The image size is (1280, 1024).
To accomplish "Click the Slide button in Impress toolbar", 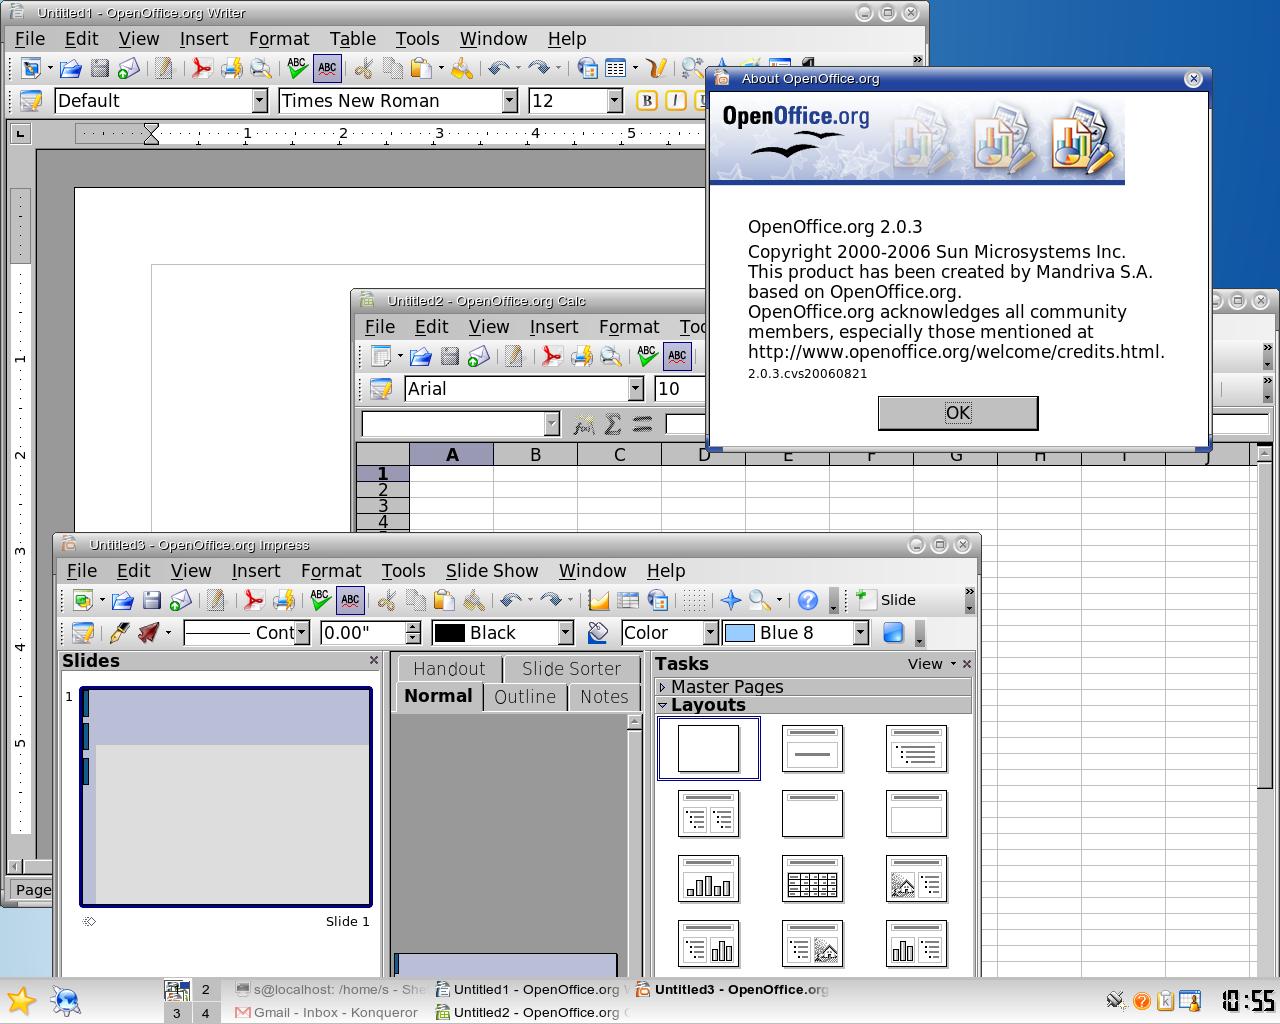I will pyautogui.click(x=888, y=600).
